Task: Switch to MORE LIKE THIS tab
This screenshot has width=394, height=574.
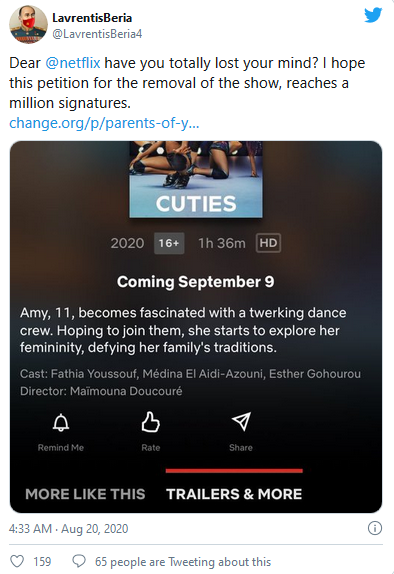Action: (x=85, y=494)
